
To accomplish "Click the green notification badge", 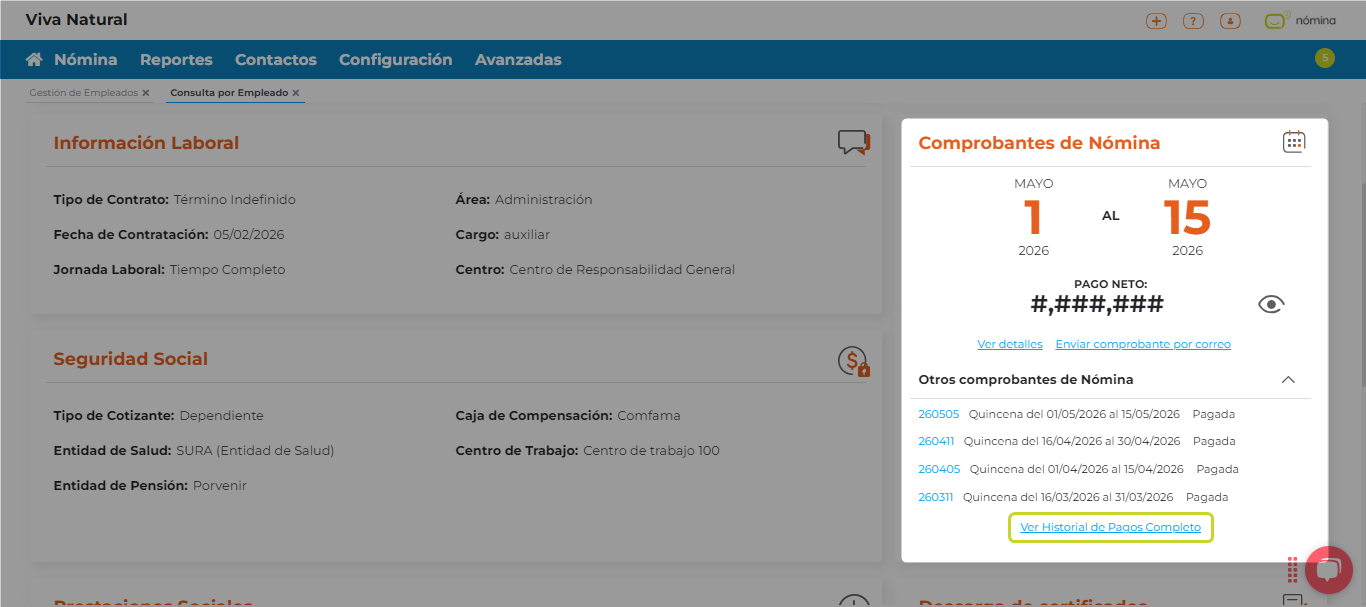I will point(1325,58).
